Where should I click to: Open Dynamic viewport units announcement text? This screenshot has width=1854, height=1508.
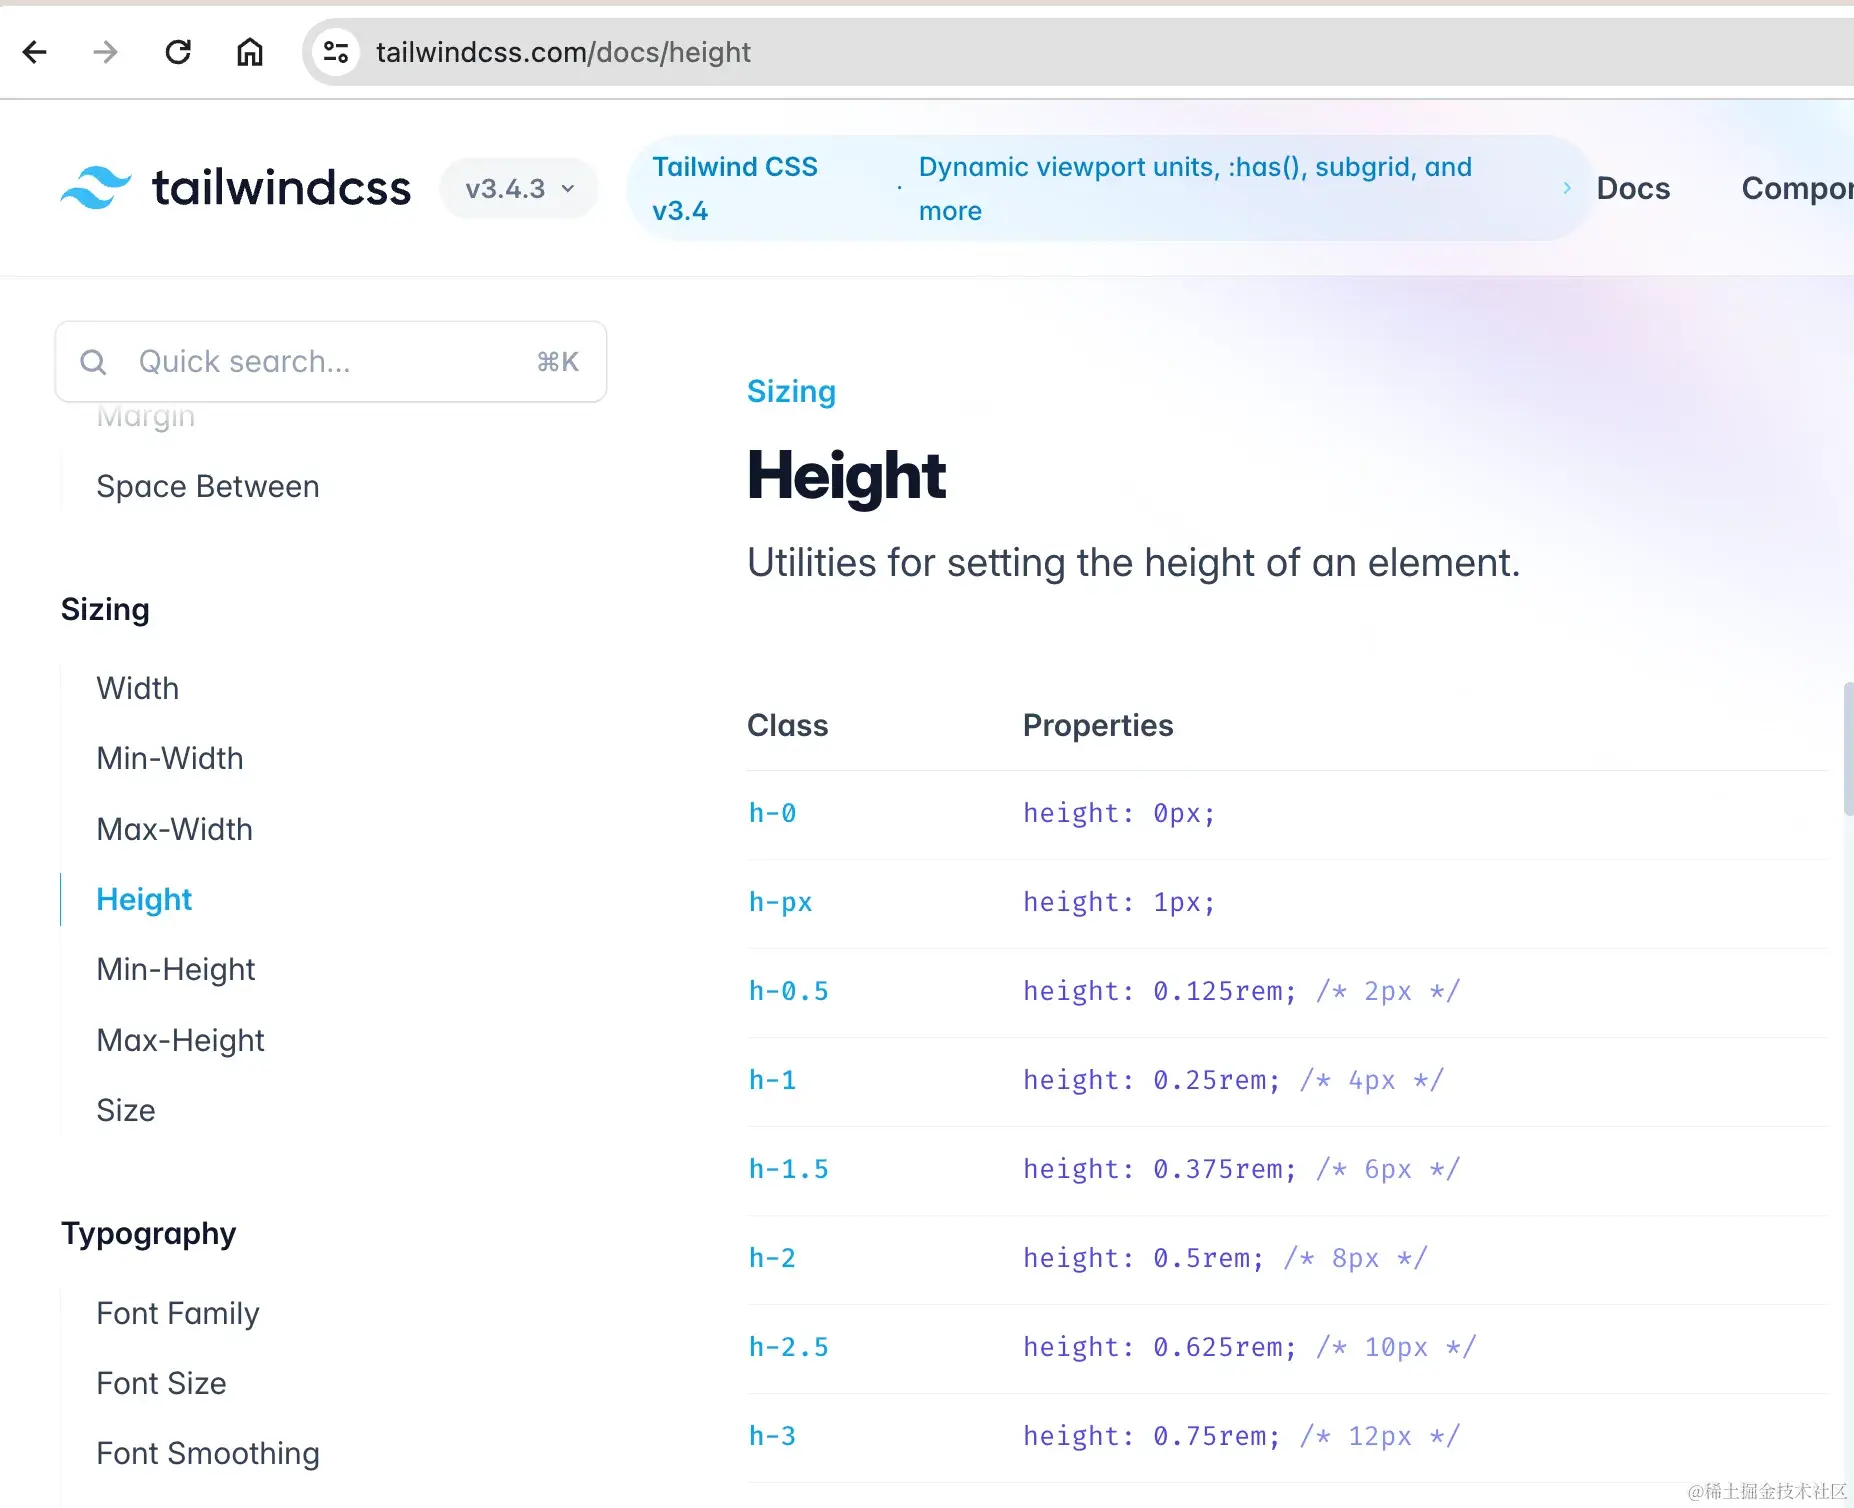[x=1195, y=188]
